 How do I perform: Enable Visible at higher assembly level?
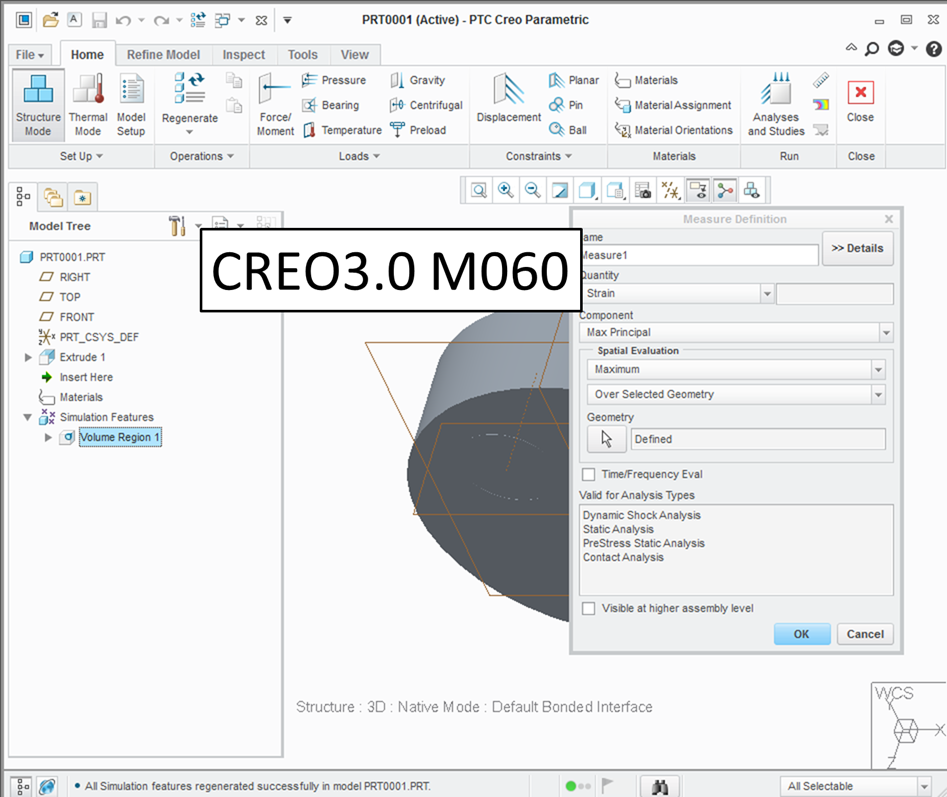[x=588, y=608]
